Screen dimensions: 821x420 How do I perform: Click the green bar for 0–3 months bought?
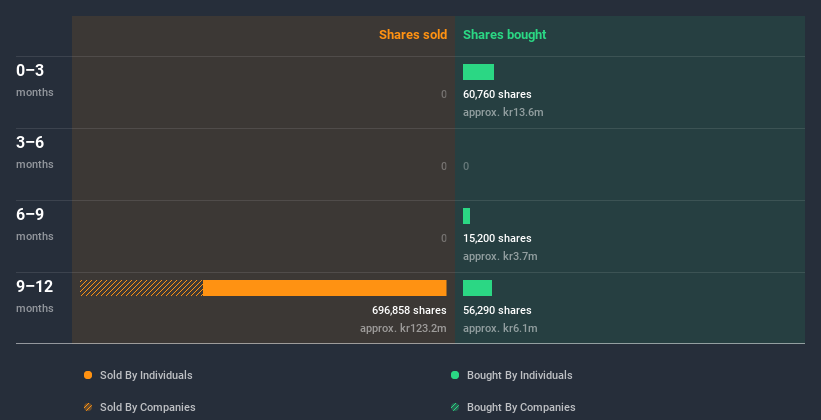coord(479,72)
